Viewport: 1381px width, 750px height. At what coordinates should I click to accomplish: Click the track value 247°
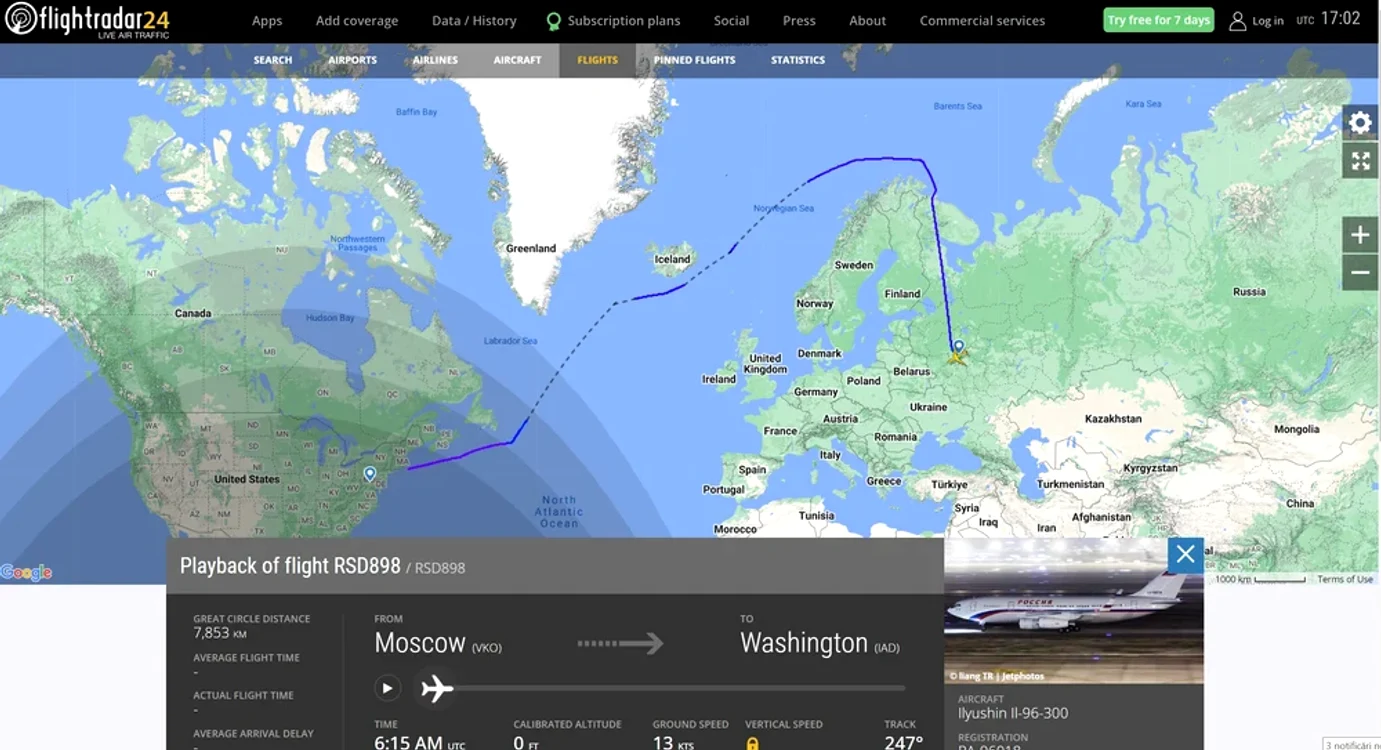click(x=903, y=742)
